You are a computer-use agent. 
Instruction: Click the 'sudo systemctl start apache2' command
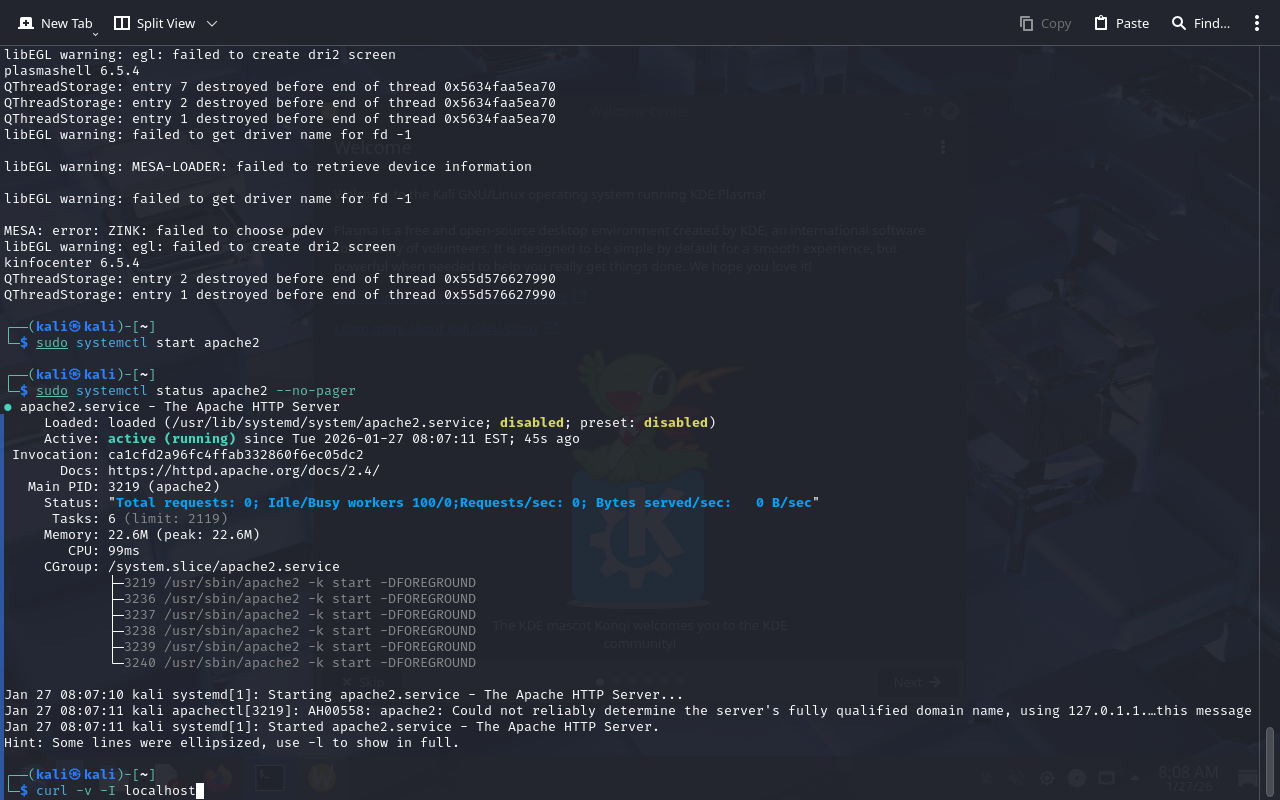147,343
